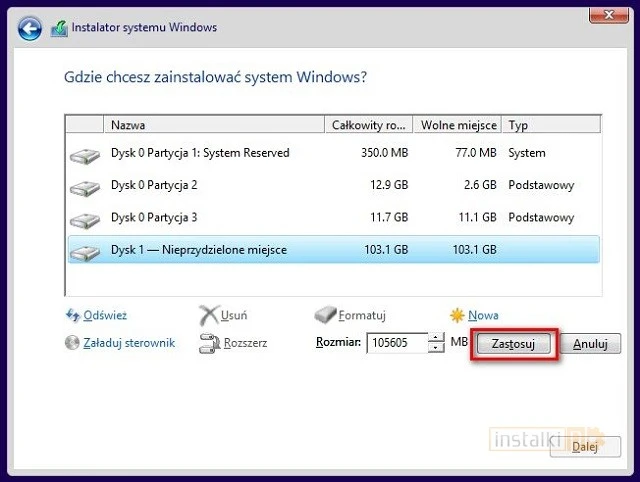Click the 350.0 MB total size cell
This screenshot has height=482, width=640.
384,153
